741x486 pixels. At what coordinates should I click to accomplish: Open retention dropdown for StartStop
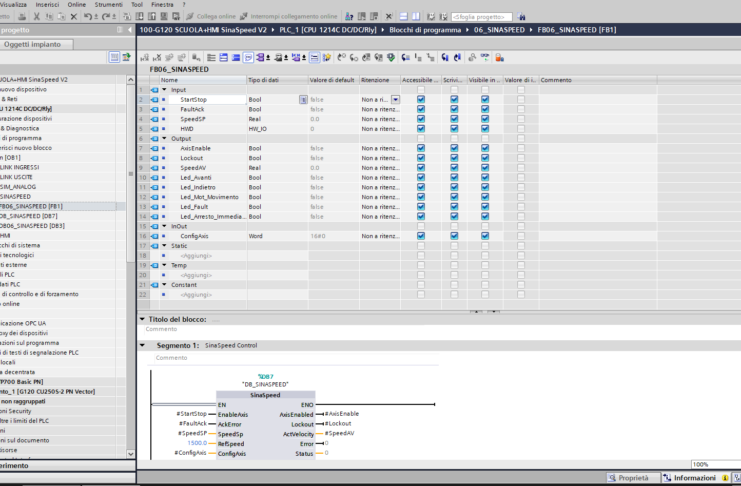click(x=396, y=100)
